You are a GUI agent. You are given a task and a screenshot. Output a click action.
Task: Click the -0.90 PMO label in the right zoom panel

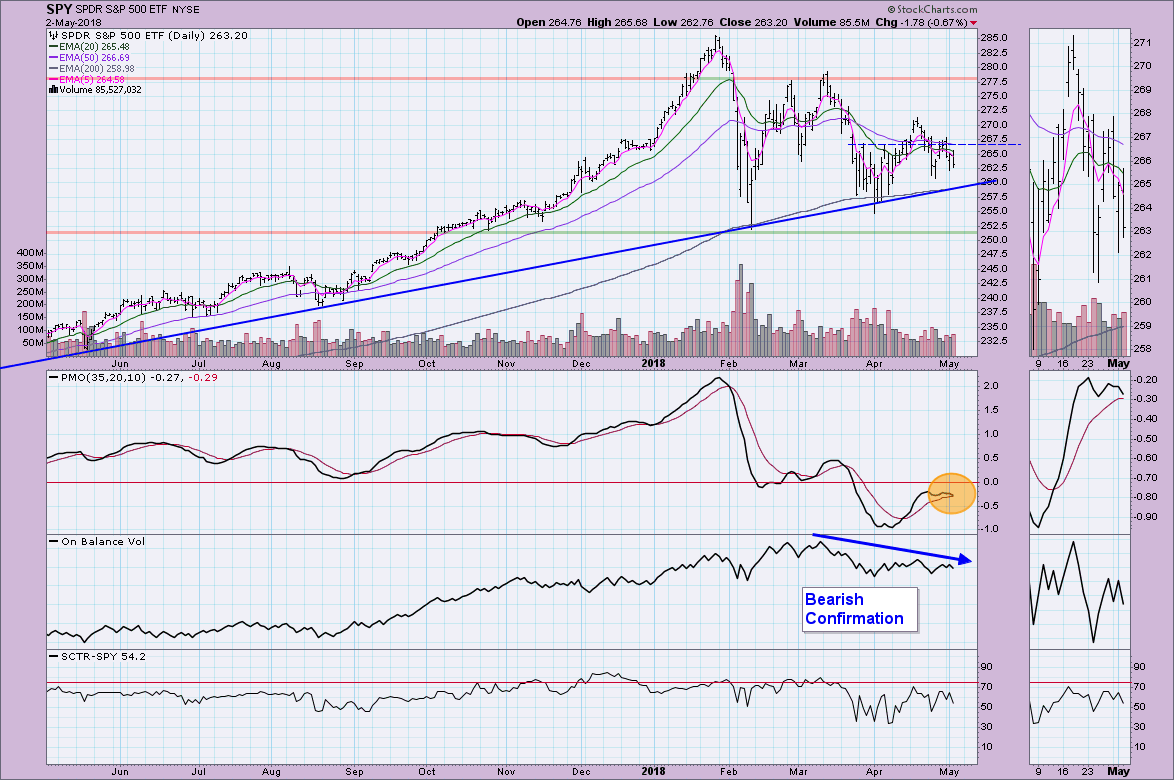coord(1144,517)
